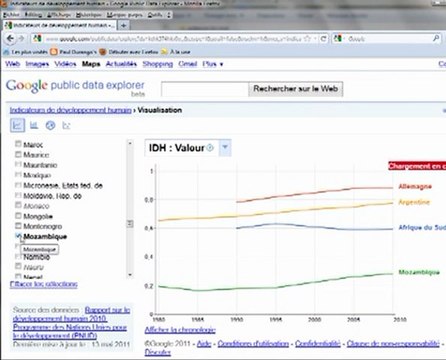Open the Édition menu
Viewport: 446px width, 360px height.
coord(33,15)
